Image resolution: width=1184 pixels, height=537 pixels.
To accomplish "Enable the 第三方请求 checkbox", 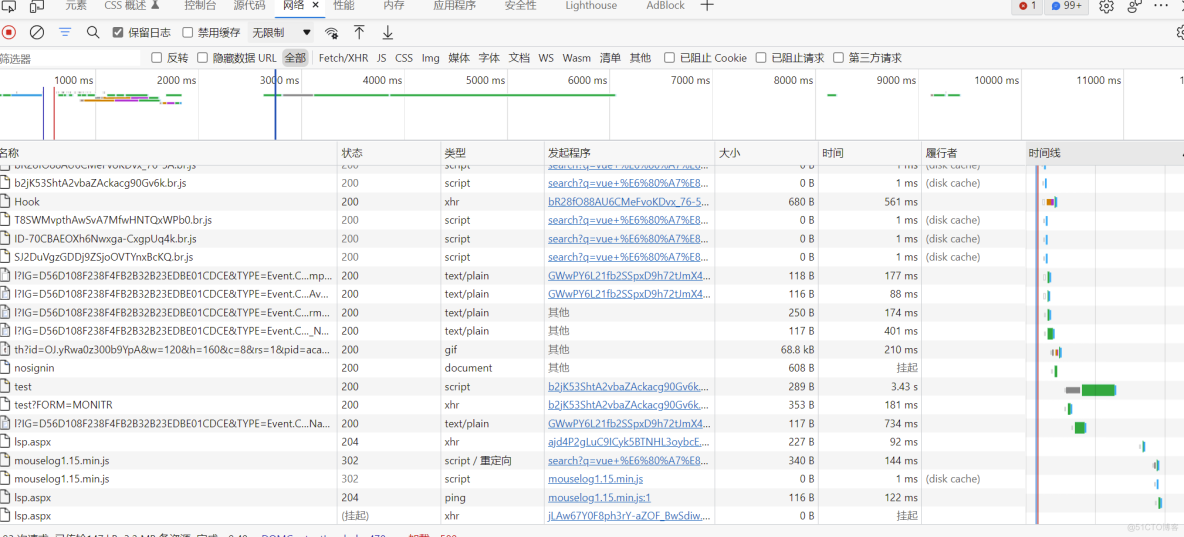I will coord(838,58).
